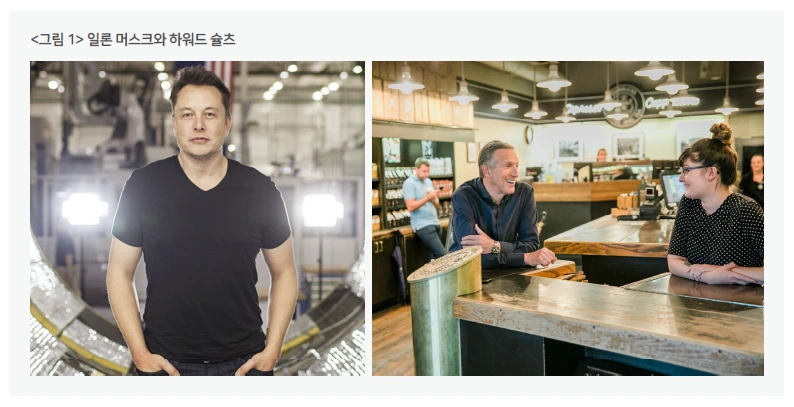
Task: Click the round wall clock in the café
Action: coord(529,135)
